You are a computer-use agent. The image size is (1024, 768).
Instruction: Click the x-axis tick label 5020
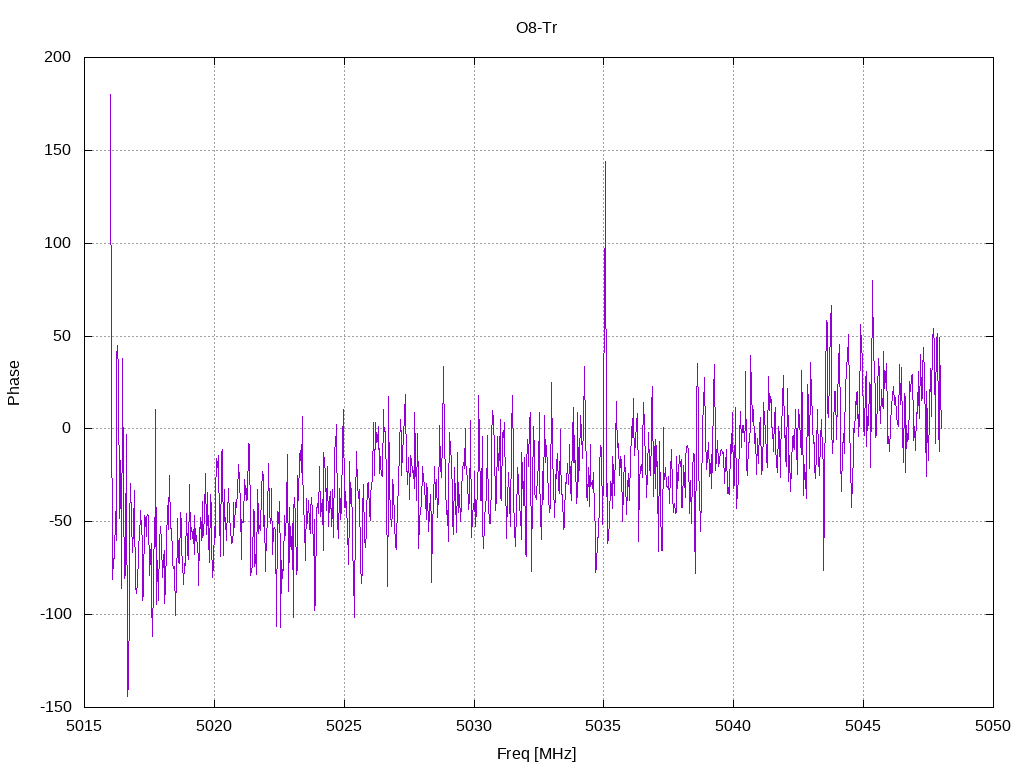coord(214,726)
